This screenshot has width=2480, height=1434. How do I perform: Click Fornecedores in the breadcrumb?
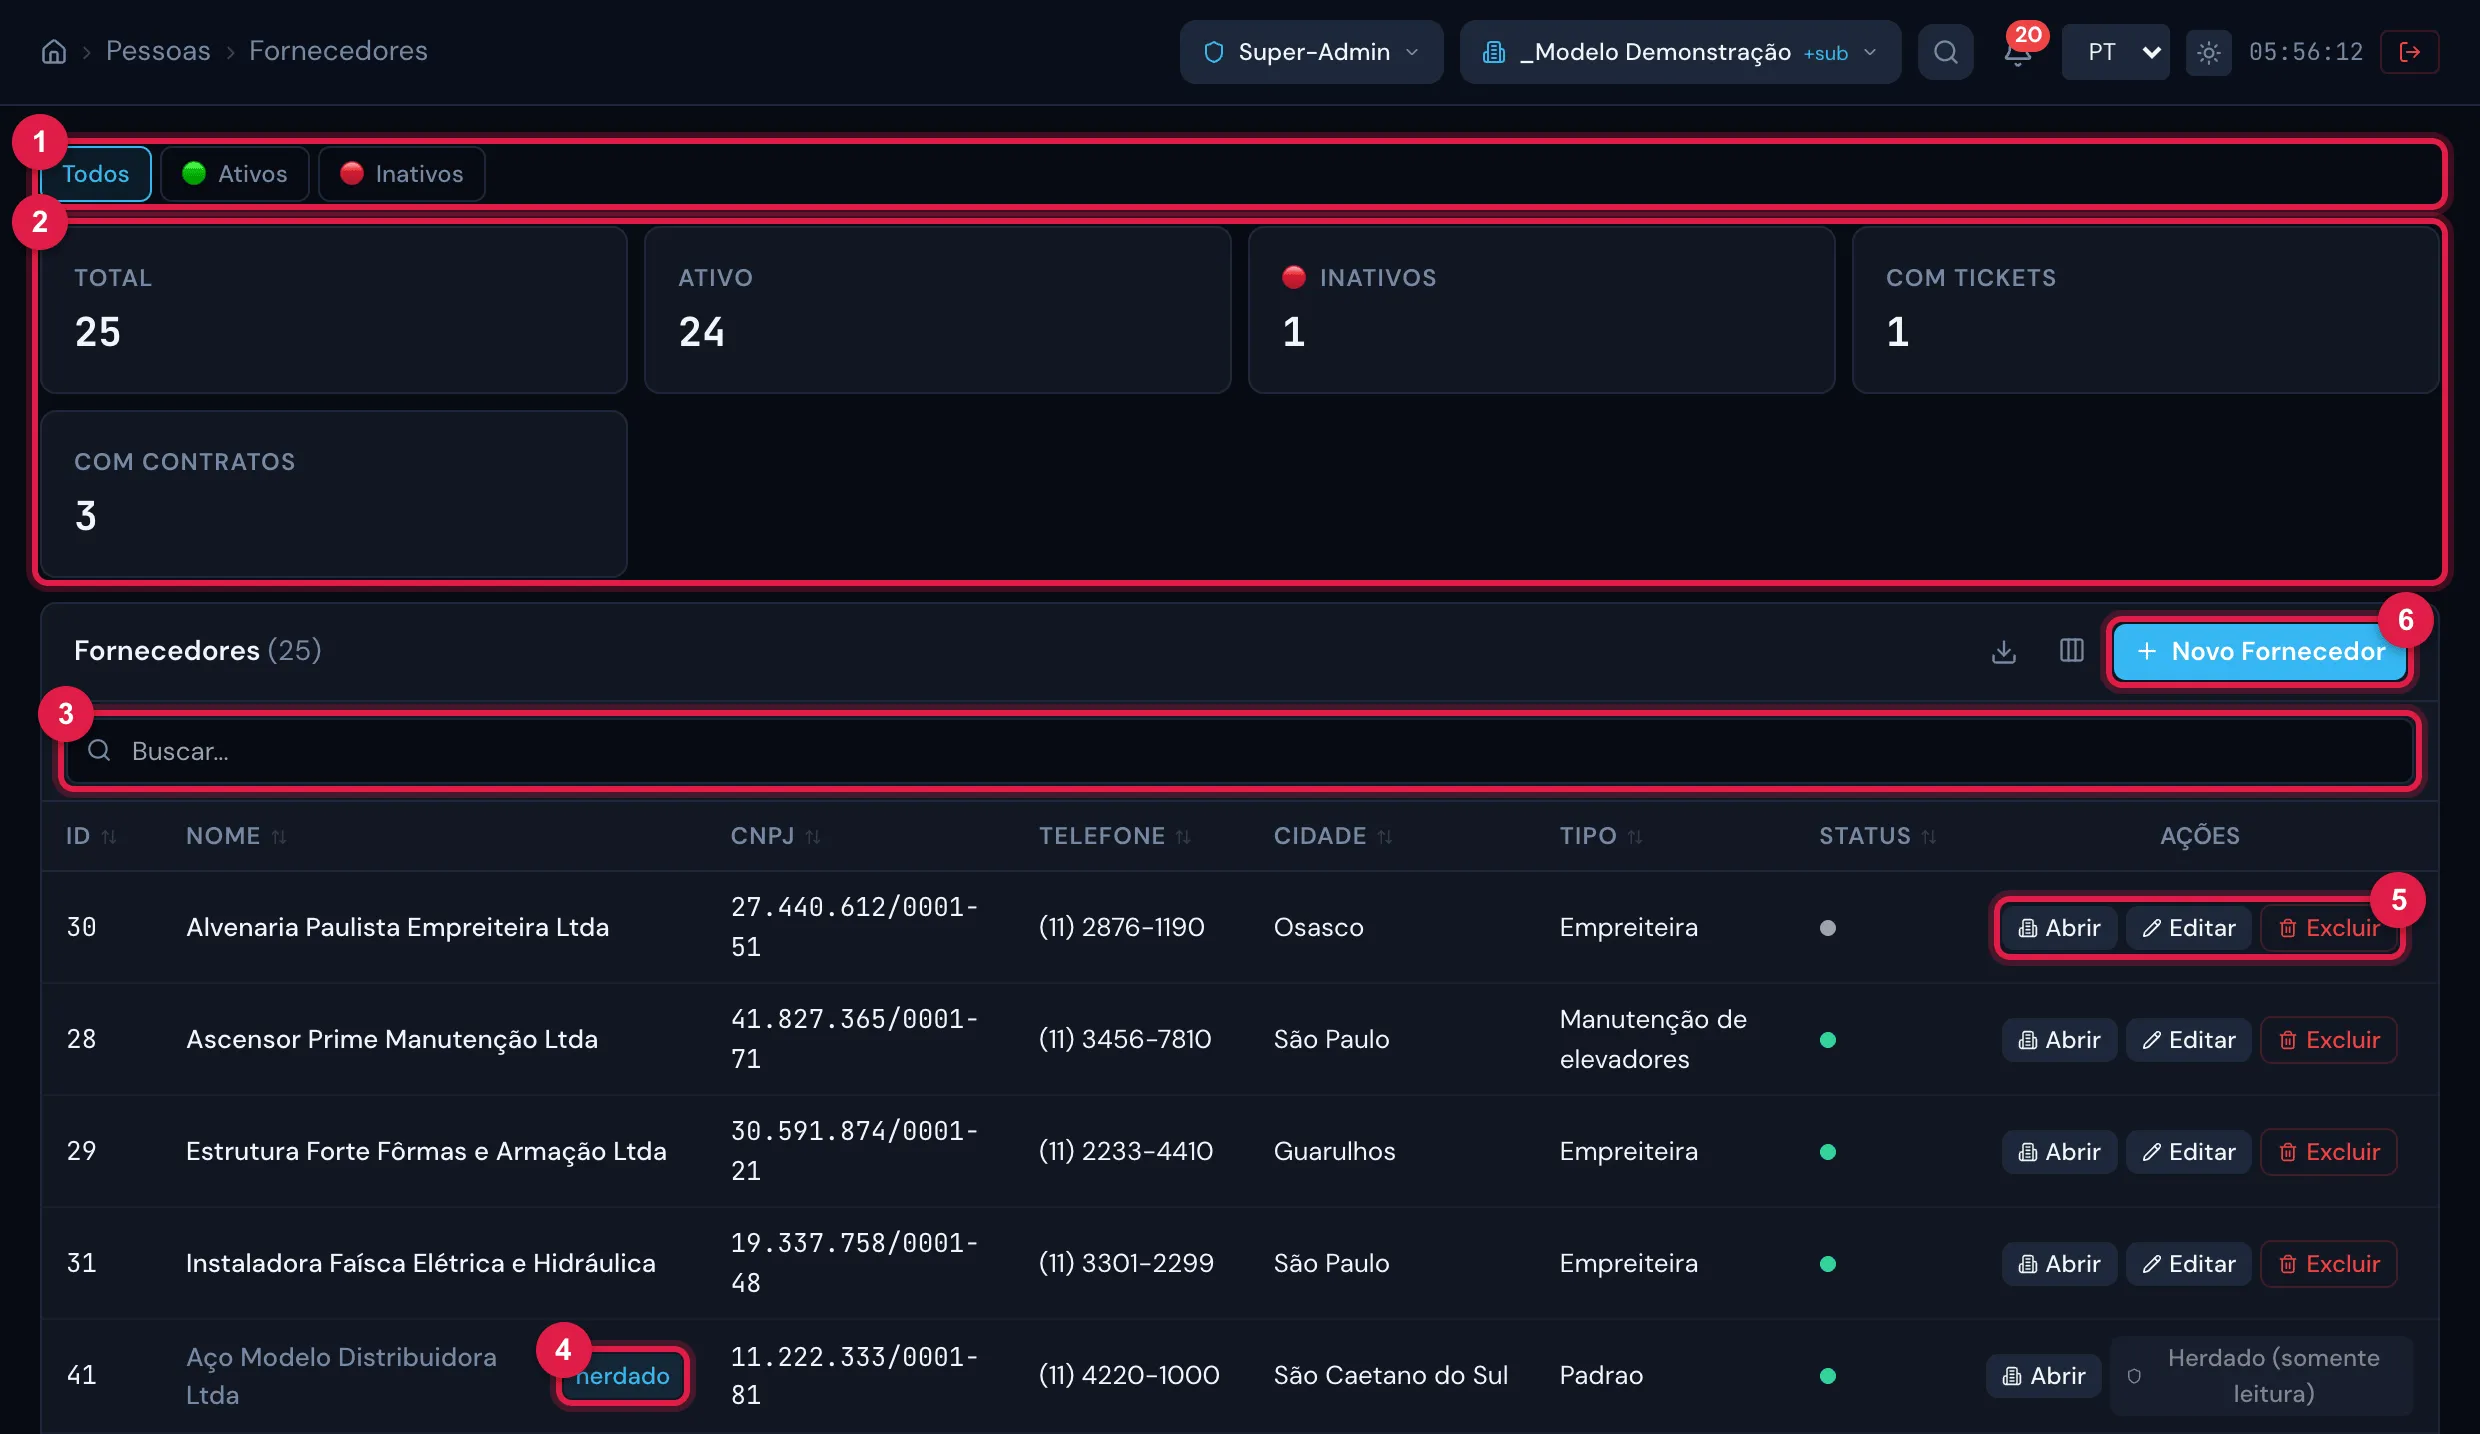point(338,51)
